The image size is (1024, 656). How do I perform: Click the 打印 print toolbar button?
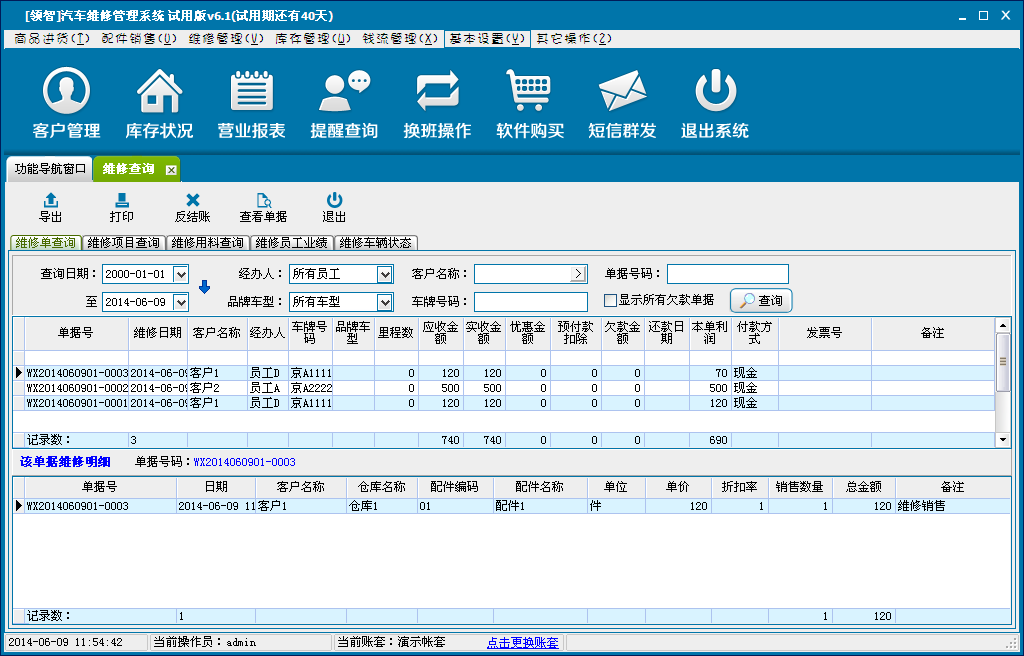(x=122, y=207)
